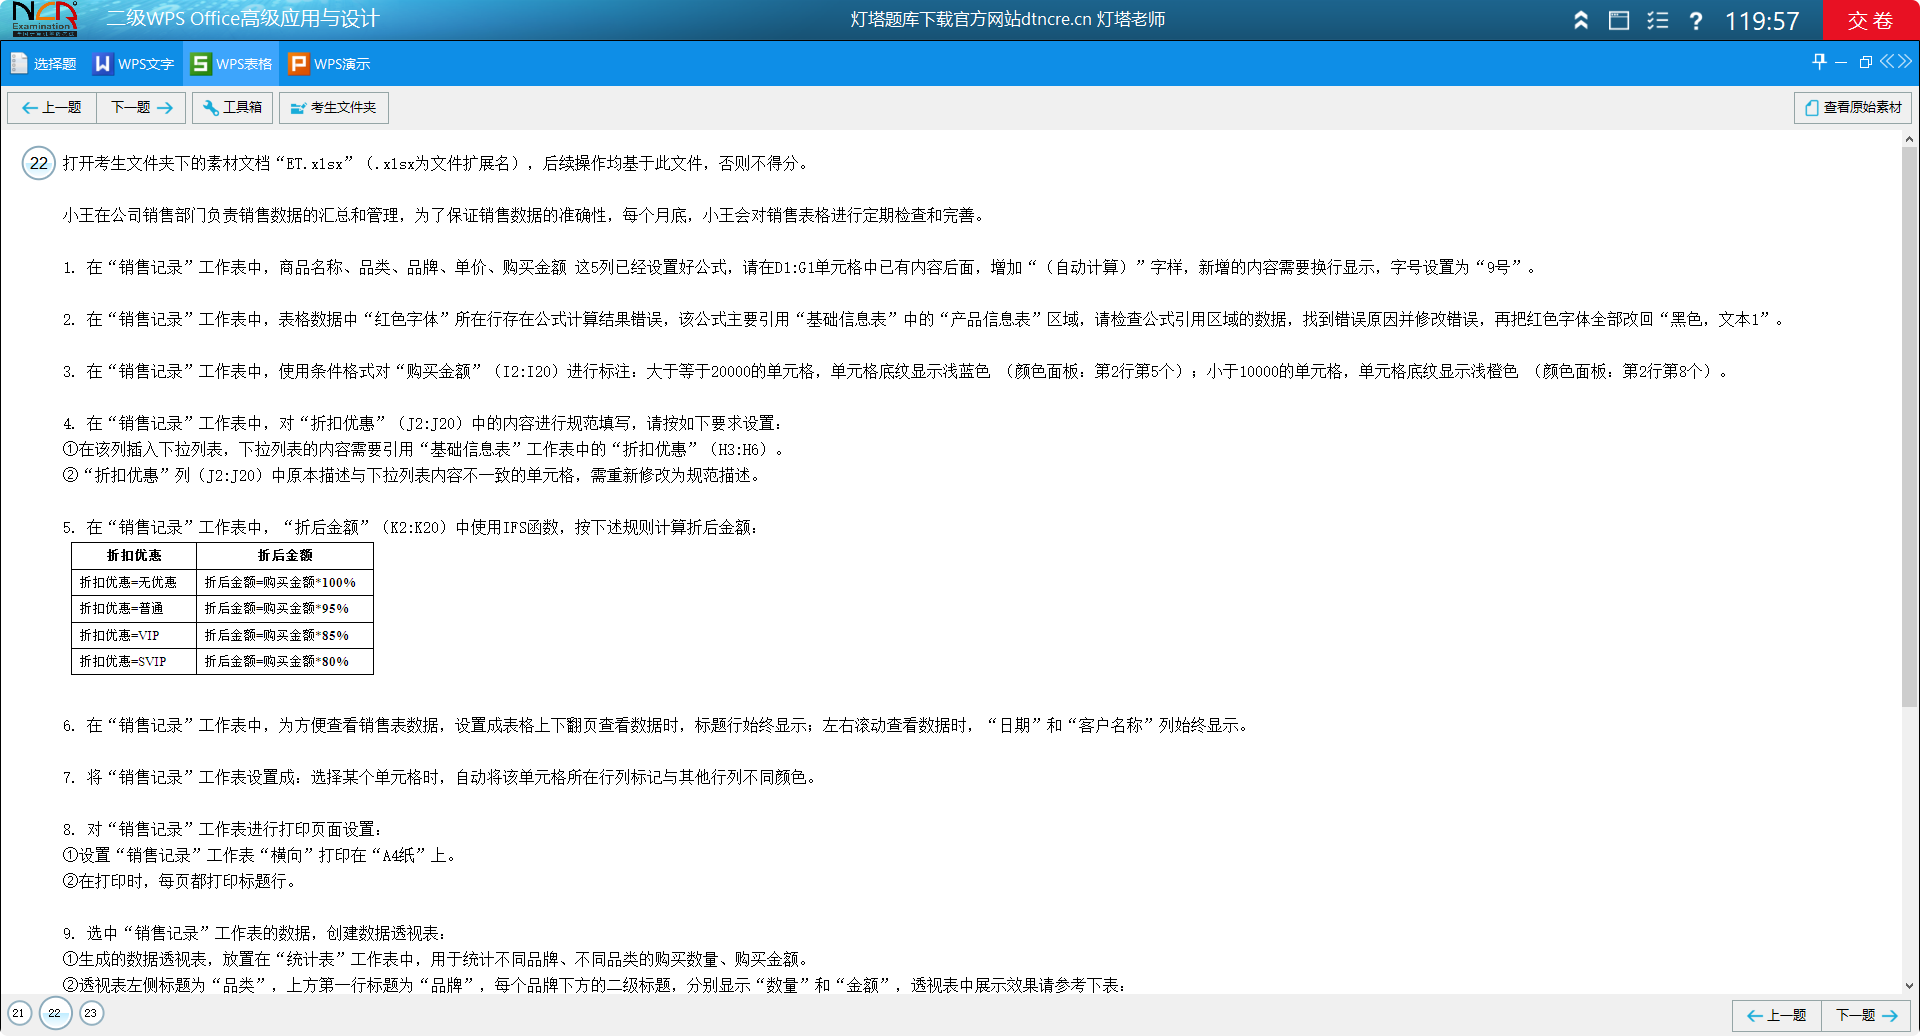Click the double right-chevron icon
1920x1036 pixels.
point(1905,62)
